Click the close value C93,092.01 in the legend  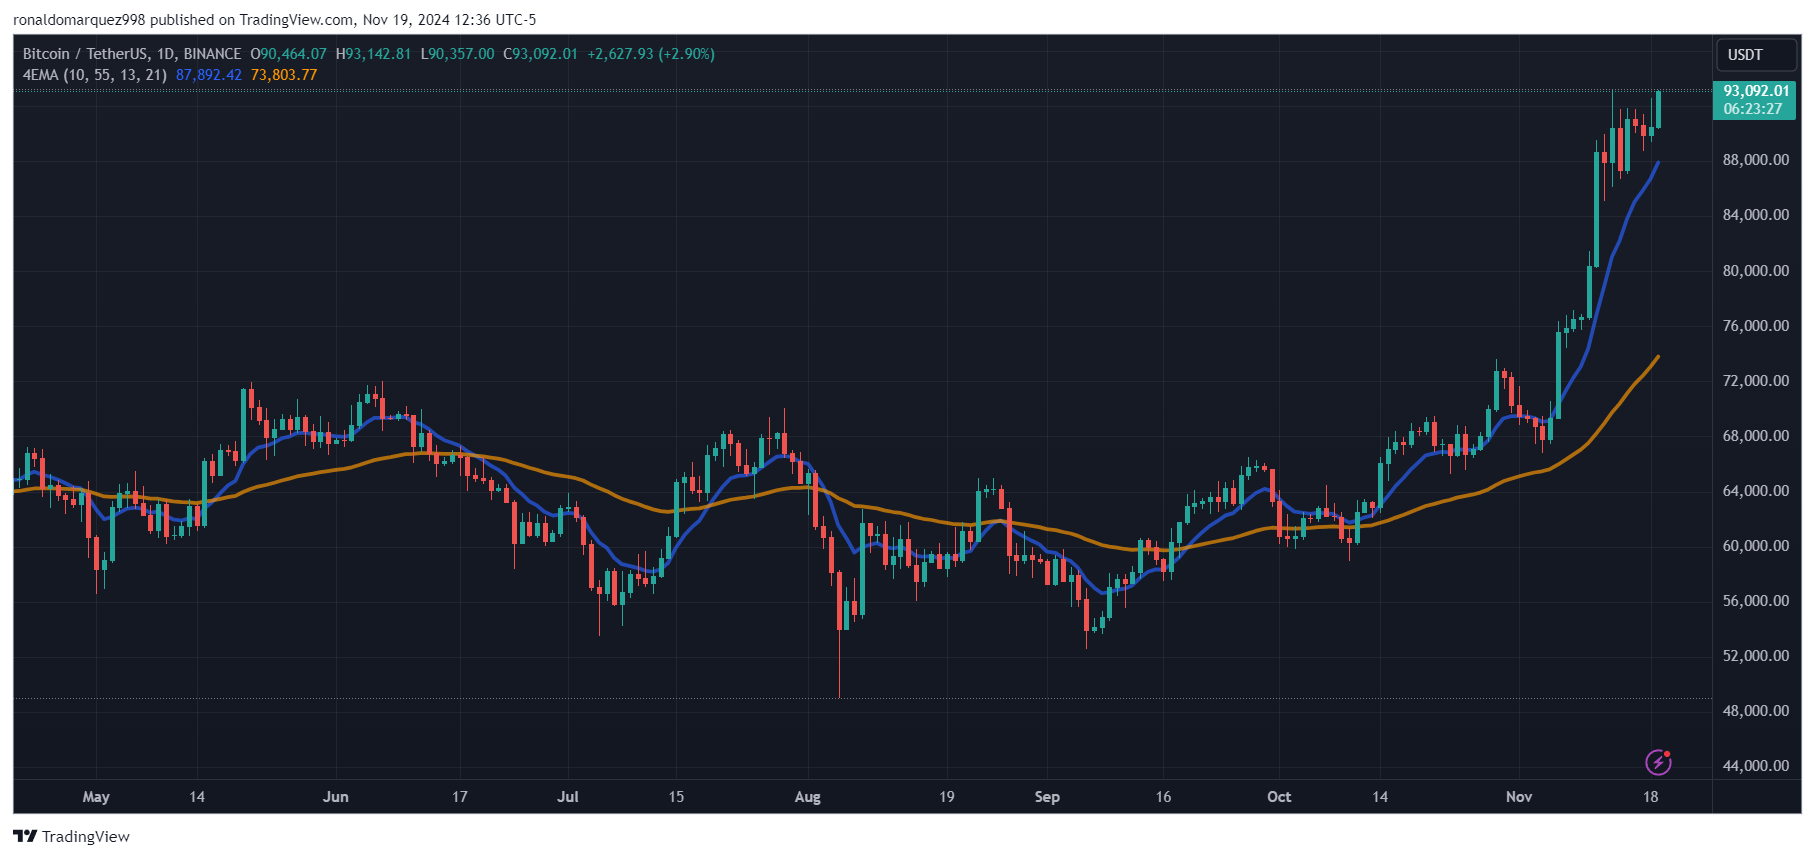click(540, 54)
